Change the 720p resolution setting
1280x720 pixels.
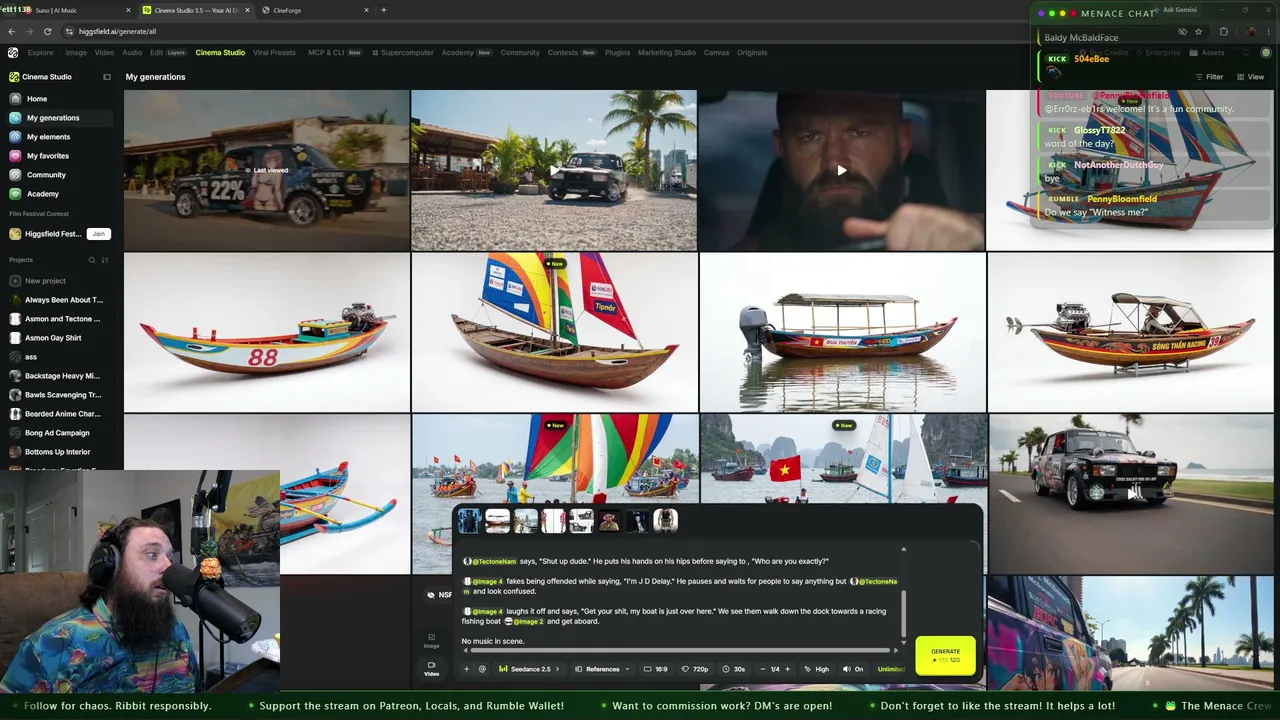695,669
